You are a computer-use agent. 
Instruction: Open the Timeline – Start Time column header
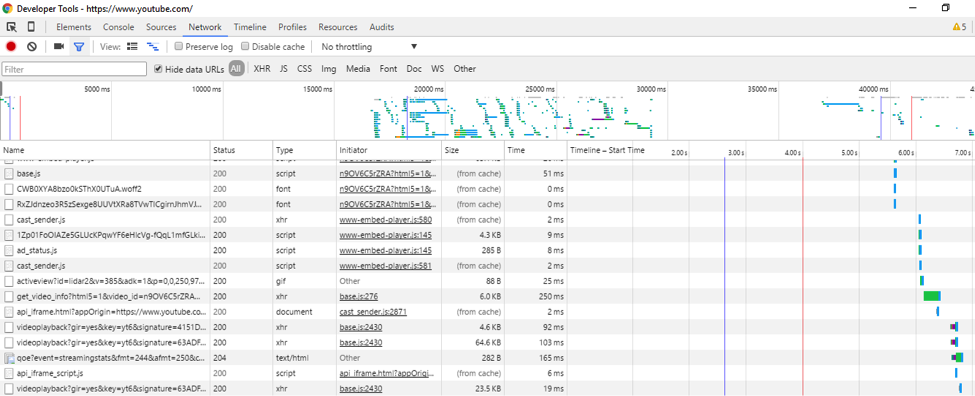(607, 150)
